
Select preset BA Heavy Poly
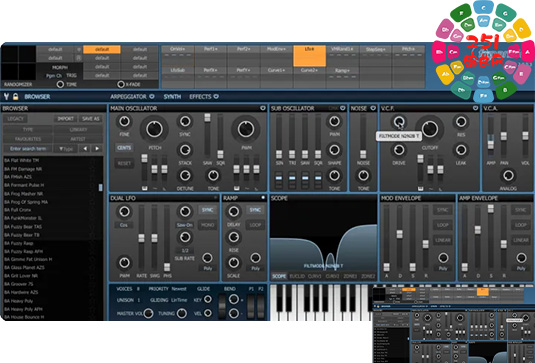[19, 301]
